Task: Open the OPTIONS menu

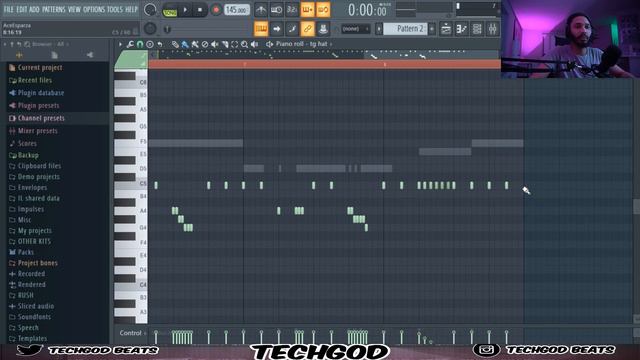Action: pyautogui.click(x=94, y=9)
